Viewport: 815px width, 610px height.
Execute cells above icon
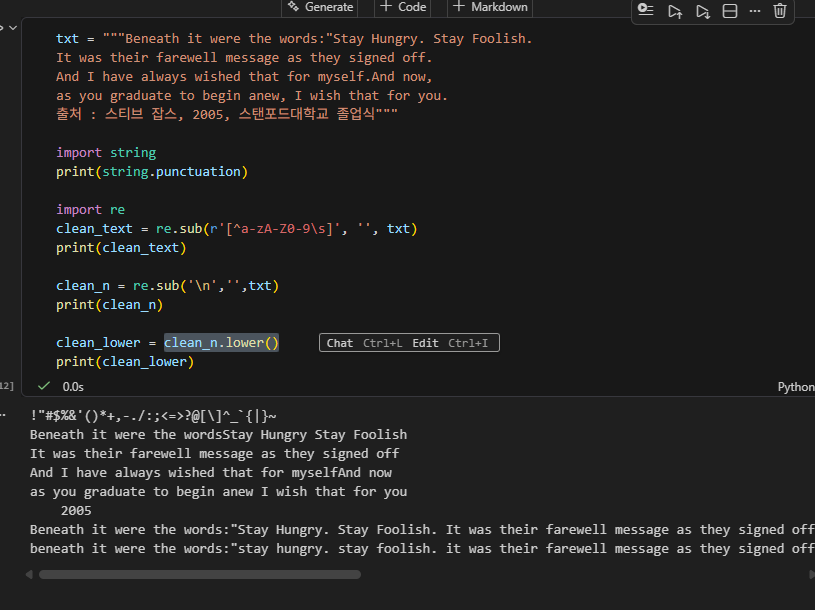pos(675,11)
